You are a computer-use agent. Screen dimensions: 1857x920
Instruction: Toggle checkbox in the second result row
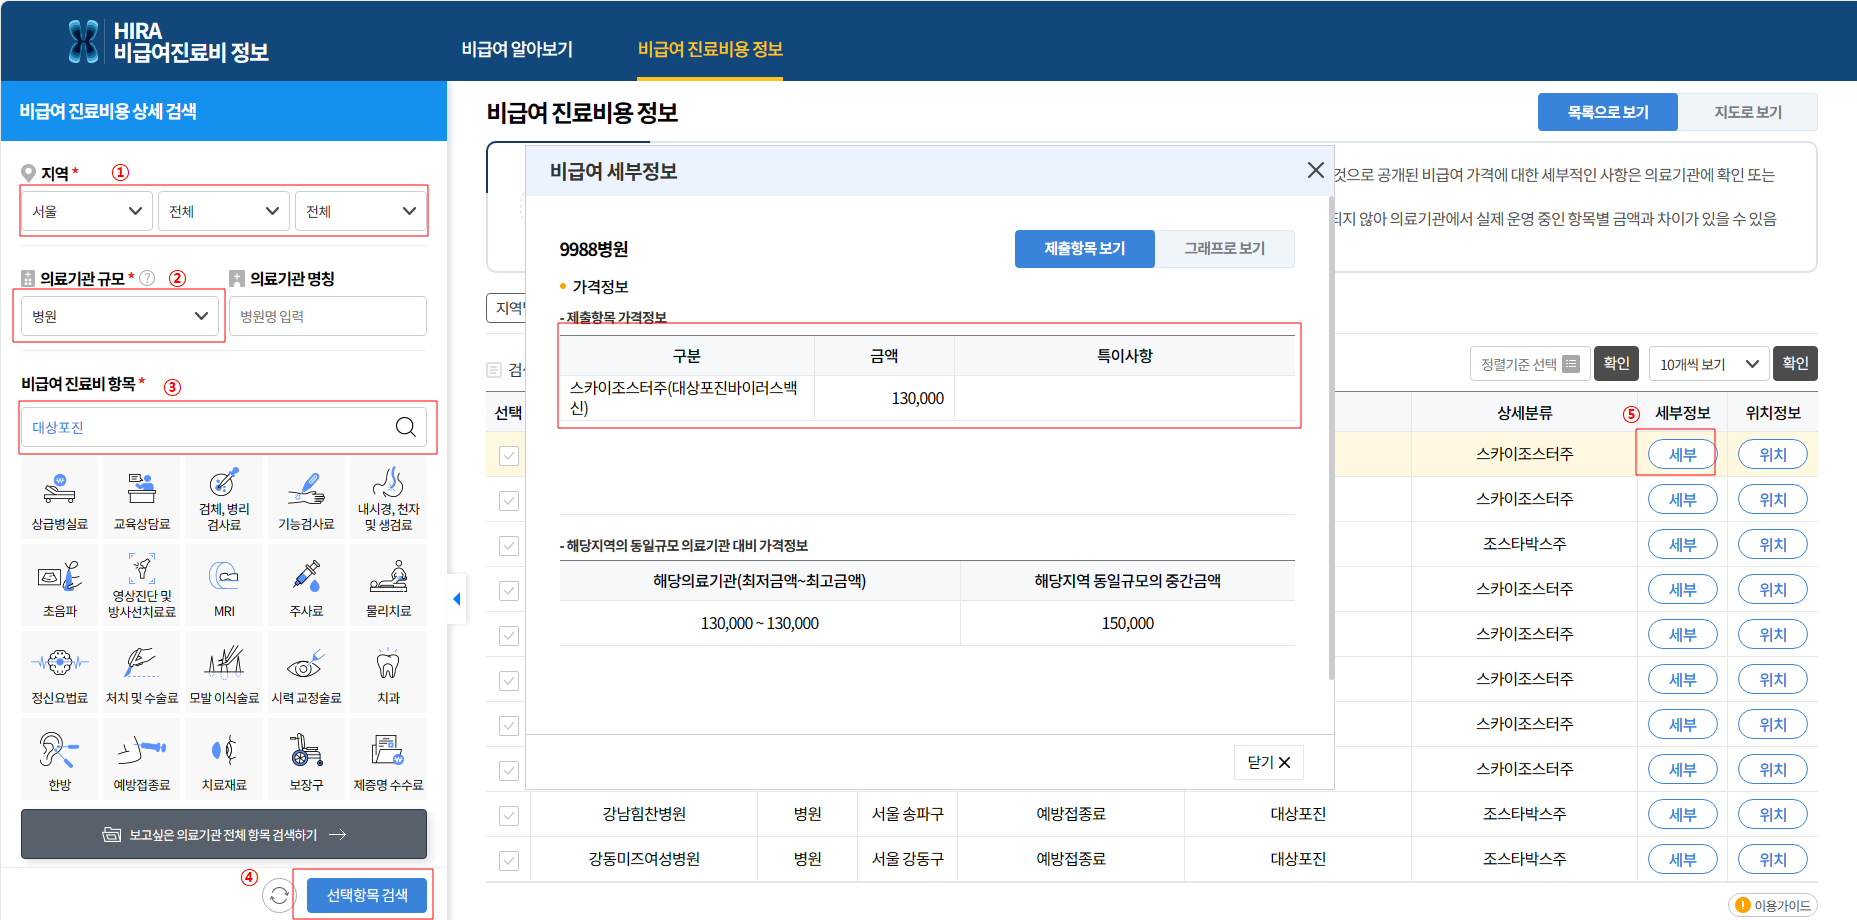(x=509, y=501)
